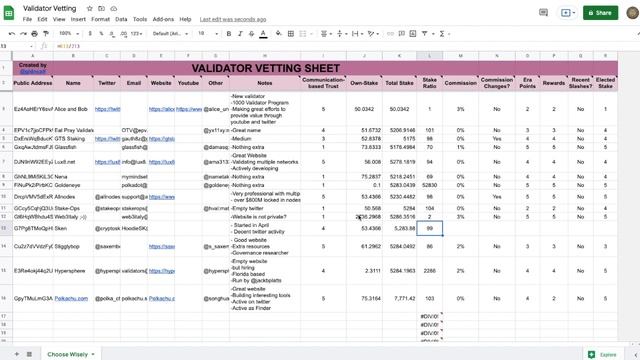Viewport: 640px width, 360px height.
Task: Open the Google Sheets home icon
Action: [x=9, y=13]
